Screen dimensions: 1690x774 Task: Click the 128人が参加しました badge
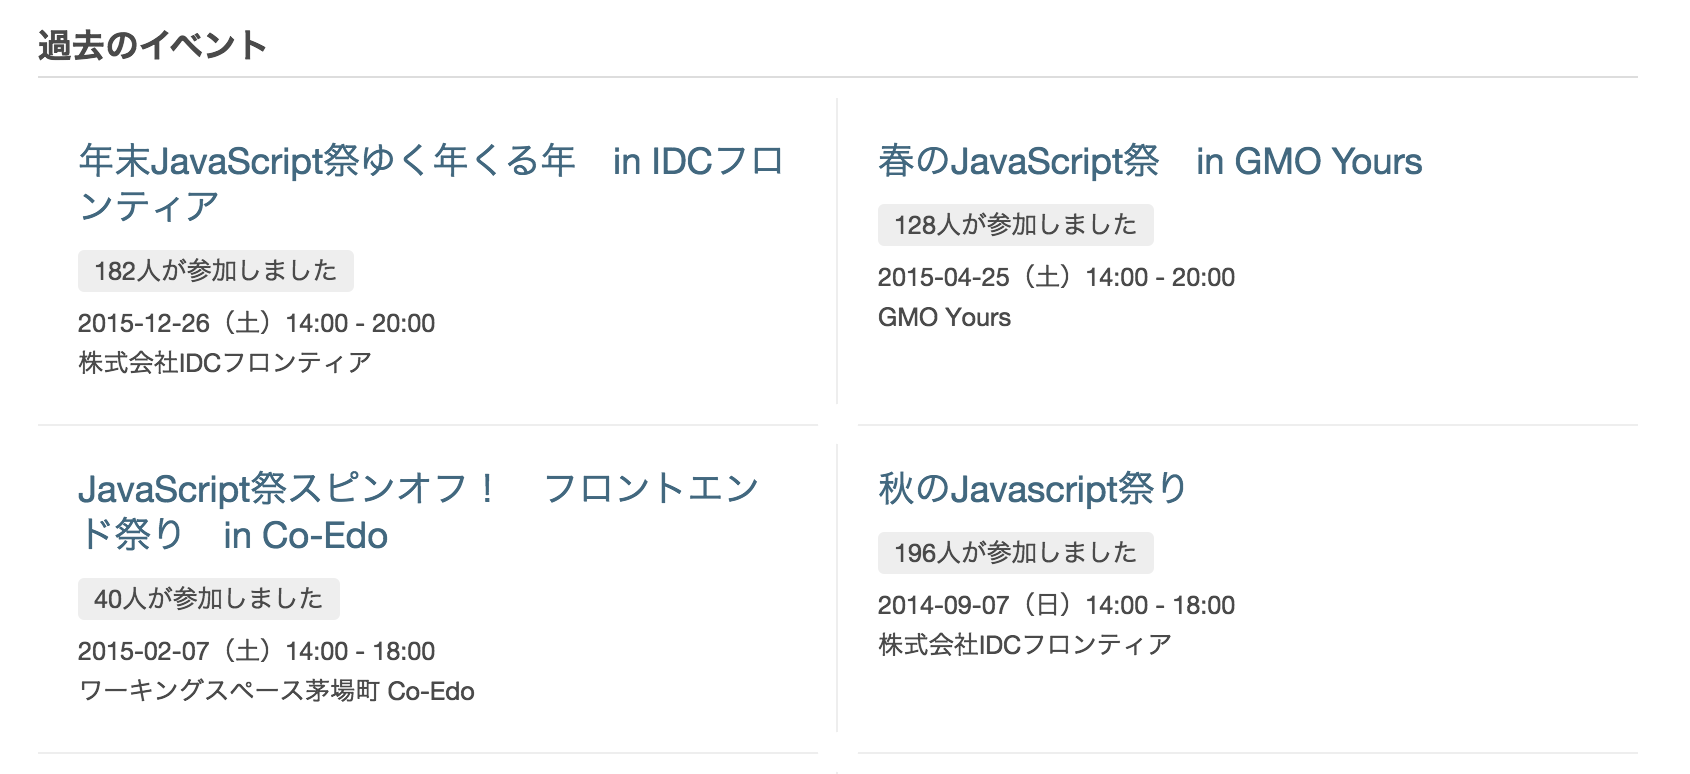click(1015, 225)
